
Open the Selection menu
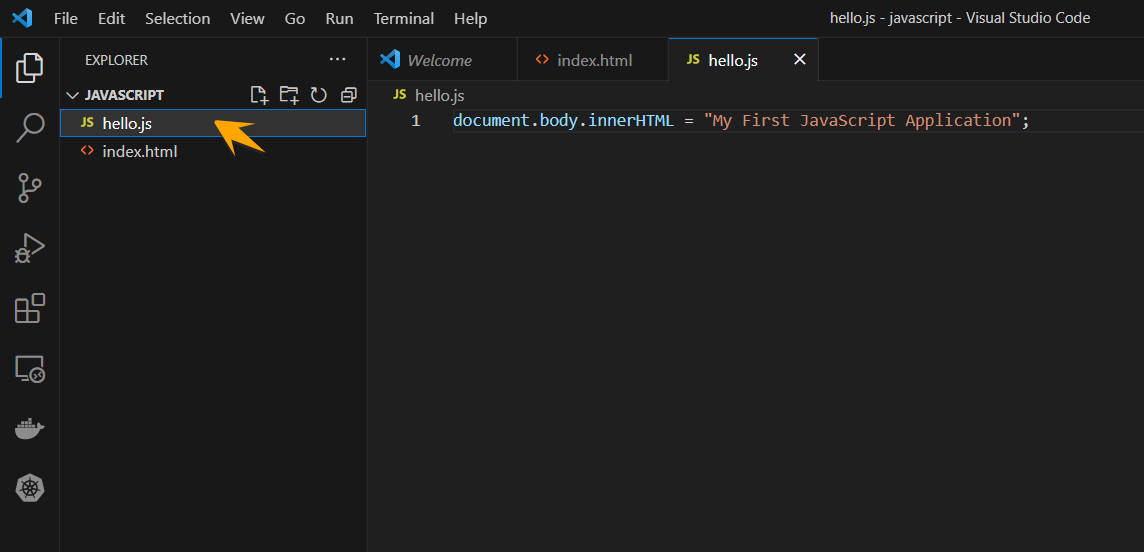click(177, 18)
